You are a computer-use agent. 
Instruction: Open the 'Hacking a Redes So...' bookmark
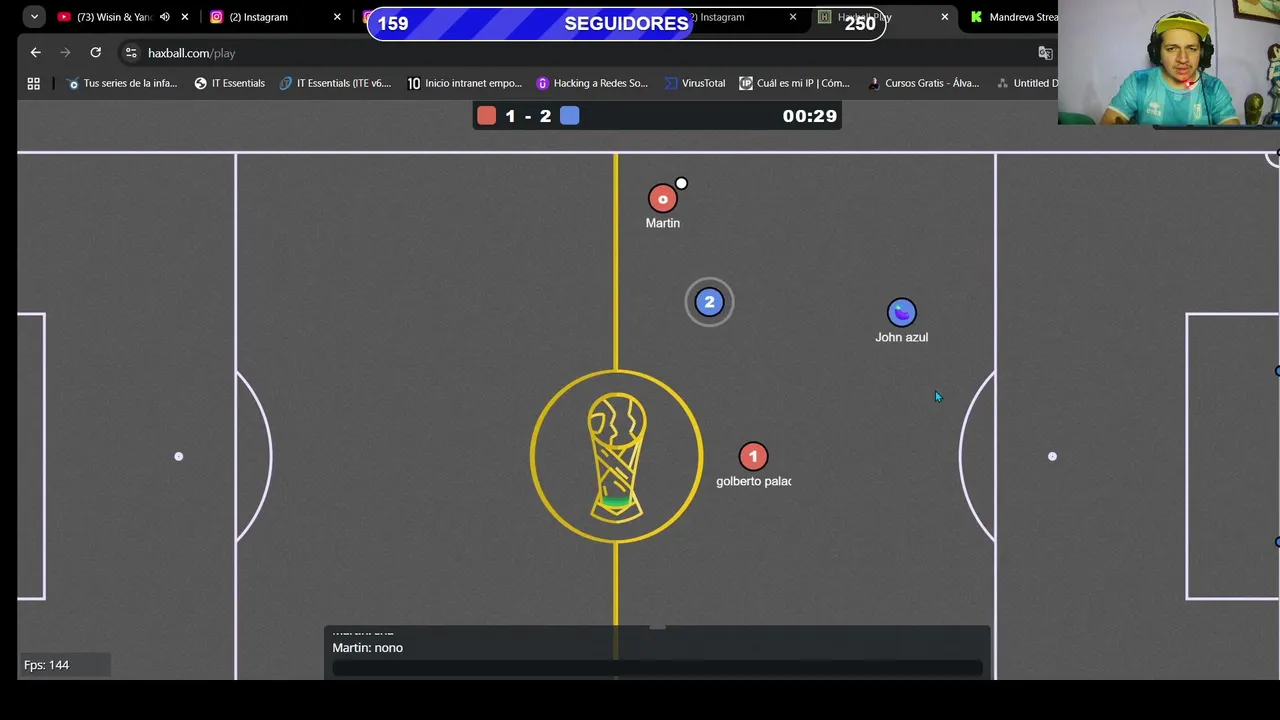592,83
